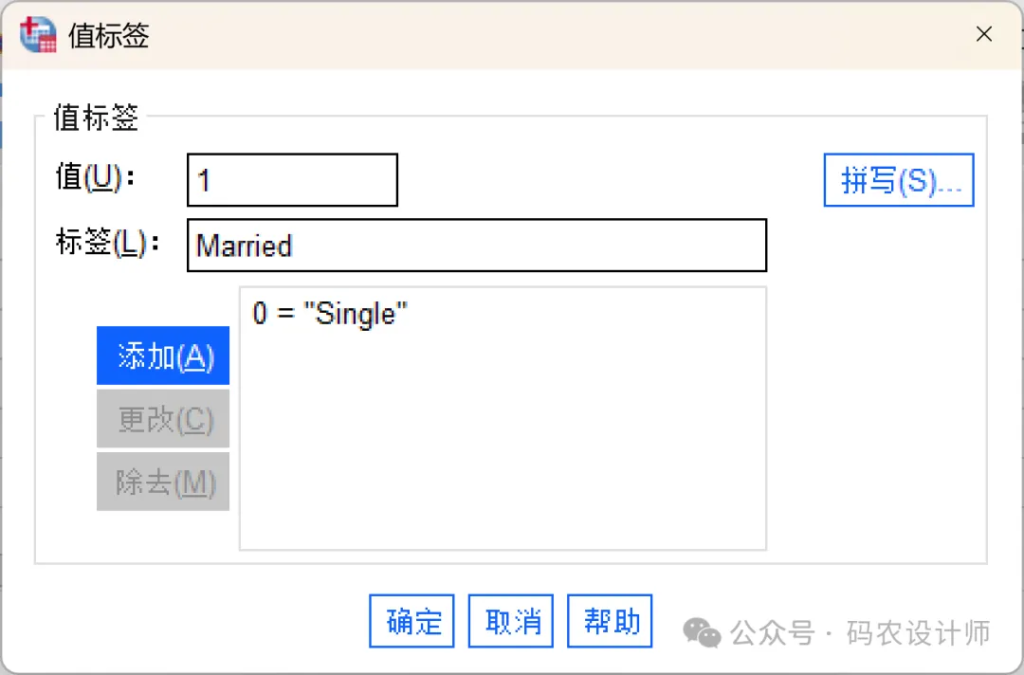The height and width of the screenshot is (675, 1024).
Task: Cancel the dialog using 取消
Action: click(x=512, y=621)
